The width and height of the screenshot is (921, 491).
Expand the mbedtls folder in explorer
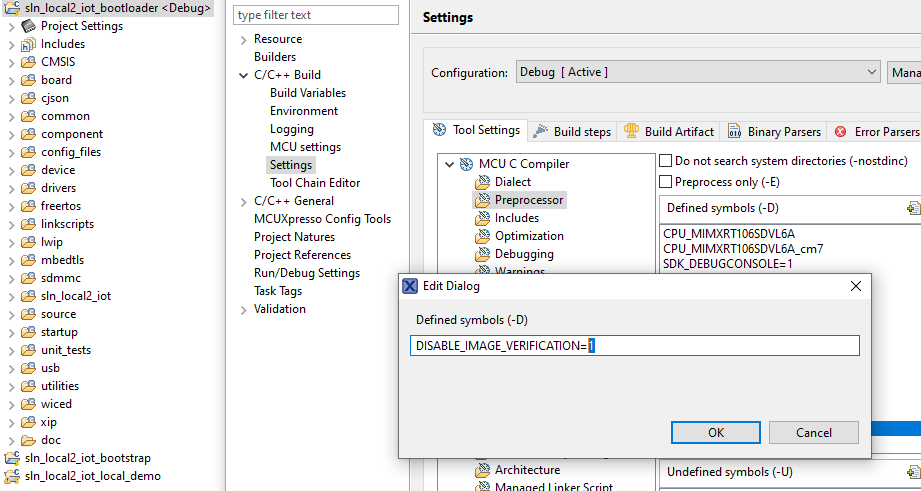[11, 260]
